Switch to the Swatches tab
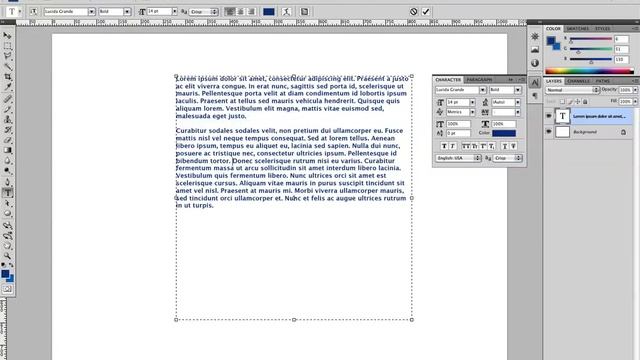Screen dimensions: 640x360 coord(578,29)
